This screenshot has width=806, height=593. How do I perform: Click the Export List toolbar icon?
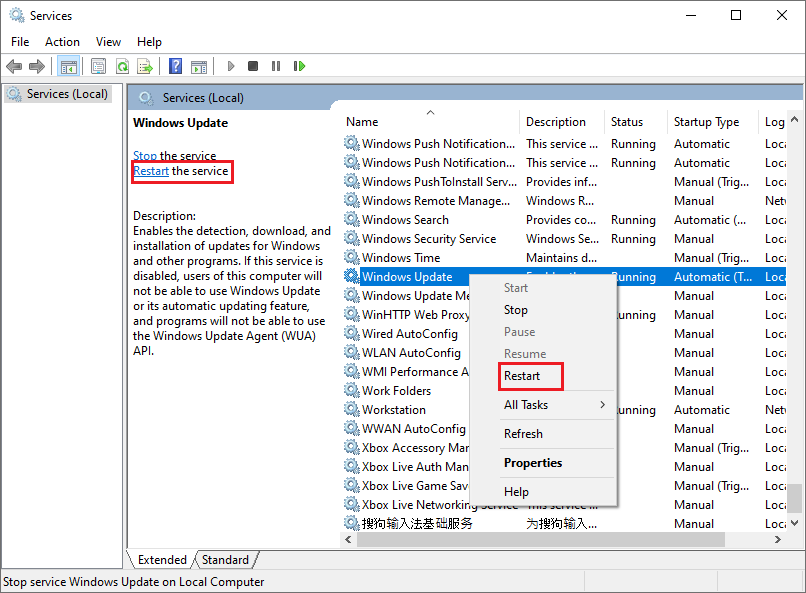coord(145,66)
